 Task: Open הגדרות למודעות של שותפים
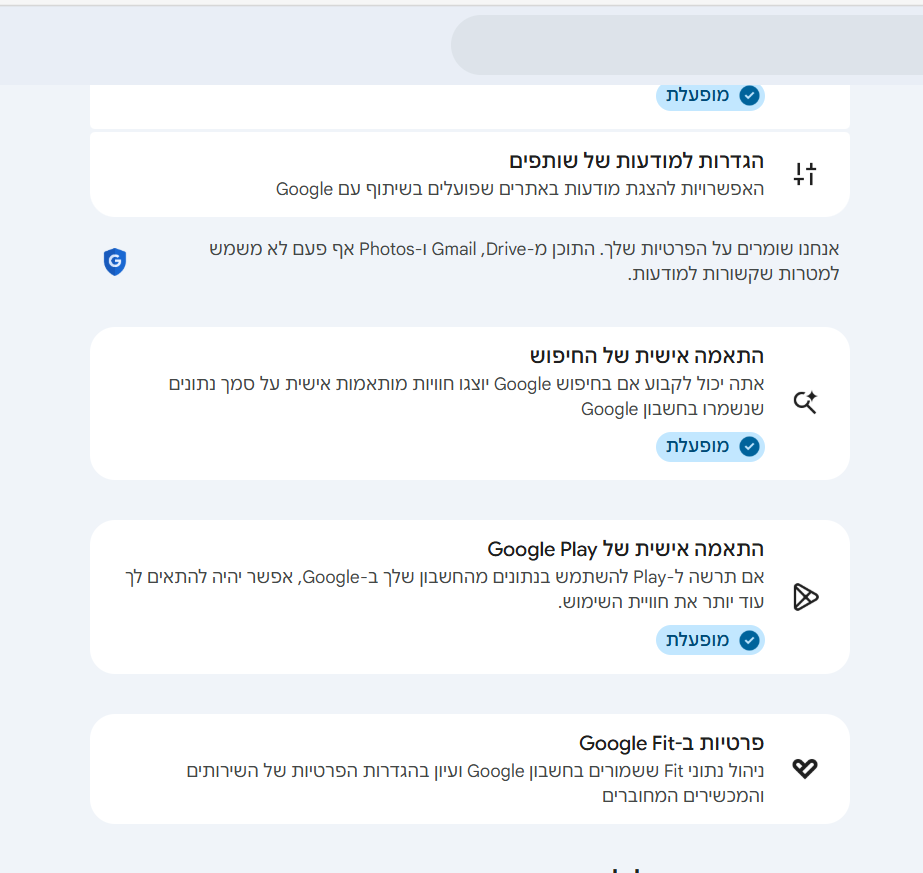point(636,161)
